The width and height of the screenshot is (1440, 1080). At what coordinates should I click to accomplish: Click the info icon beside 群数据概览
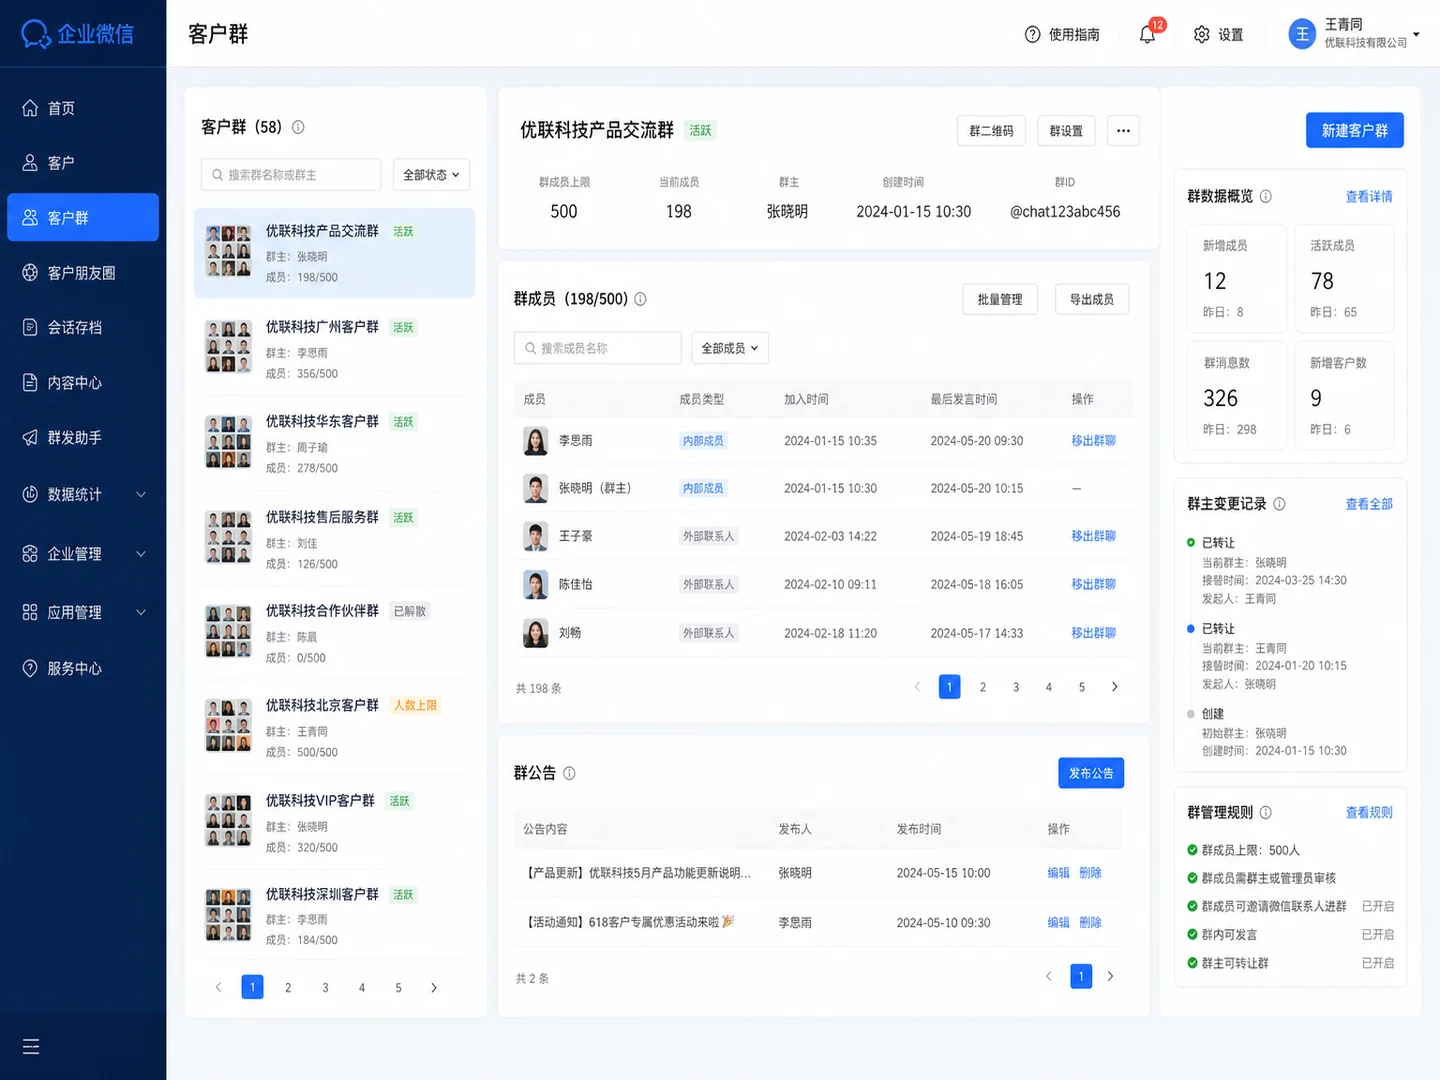[1266, 196]
